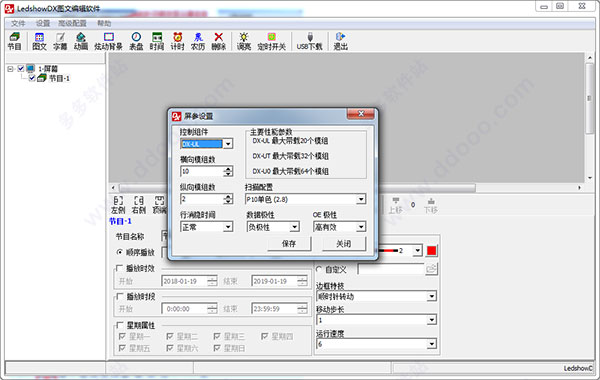Open the 控制组件 DX-UL dropdown
This screenshot has width=600, height=380.
pos(207,144)
